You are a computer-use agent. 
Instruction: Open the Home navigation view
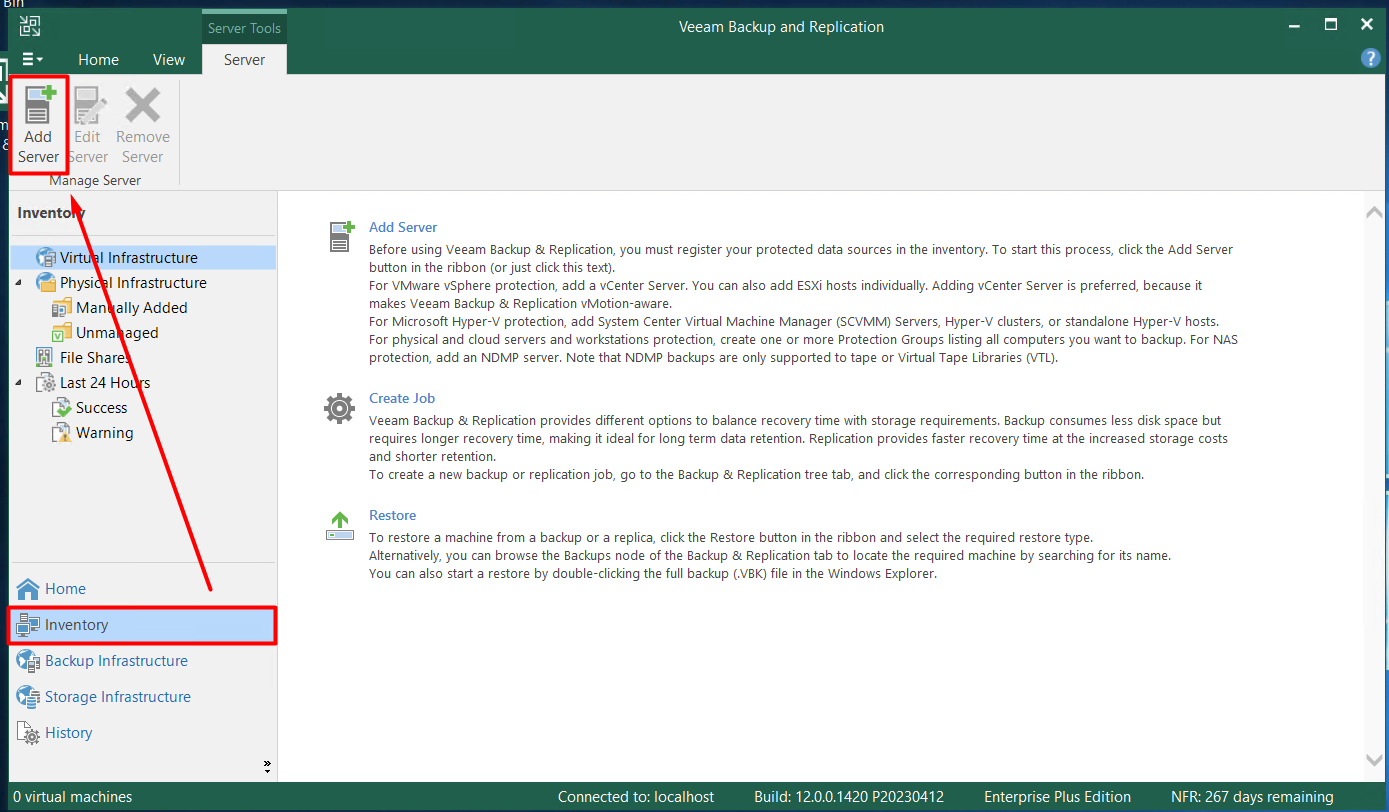[143, 588]
